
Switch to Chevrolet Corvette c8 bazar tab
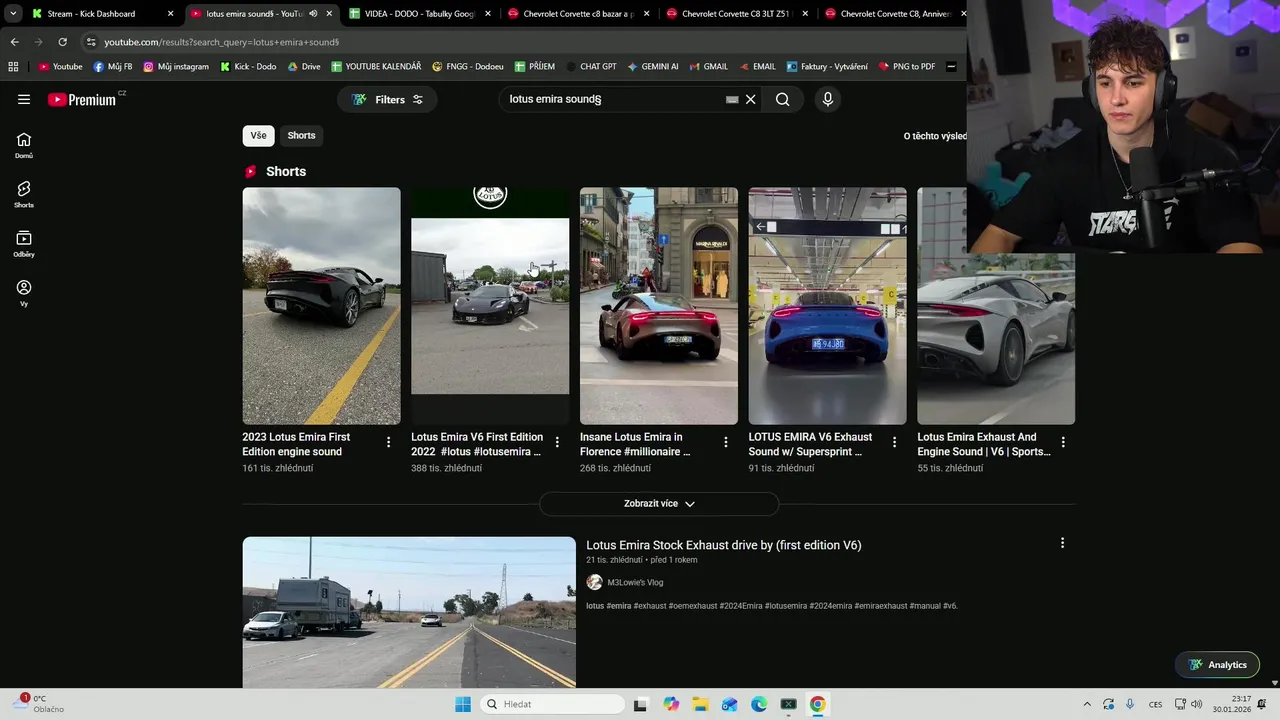(577, 14)
